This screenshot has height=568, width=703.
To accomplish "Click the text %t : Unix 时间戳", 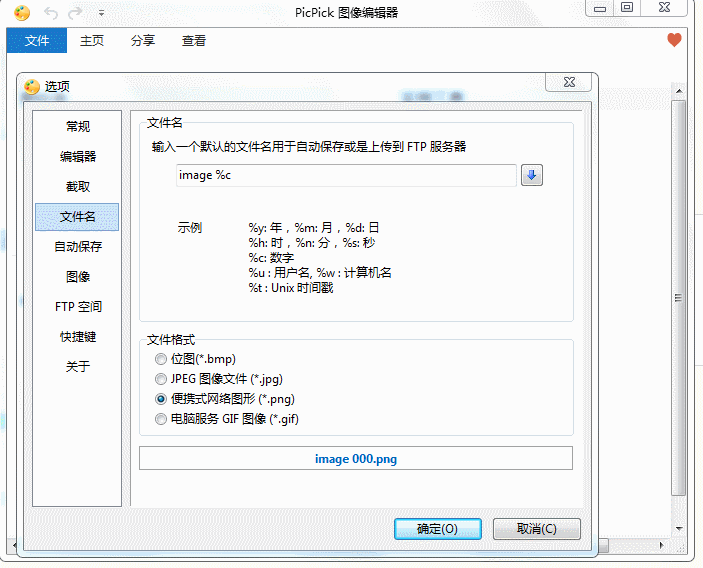I will click(x=291, y=288).
